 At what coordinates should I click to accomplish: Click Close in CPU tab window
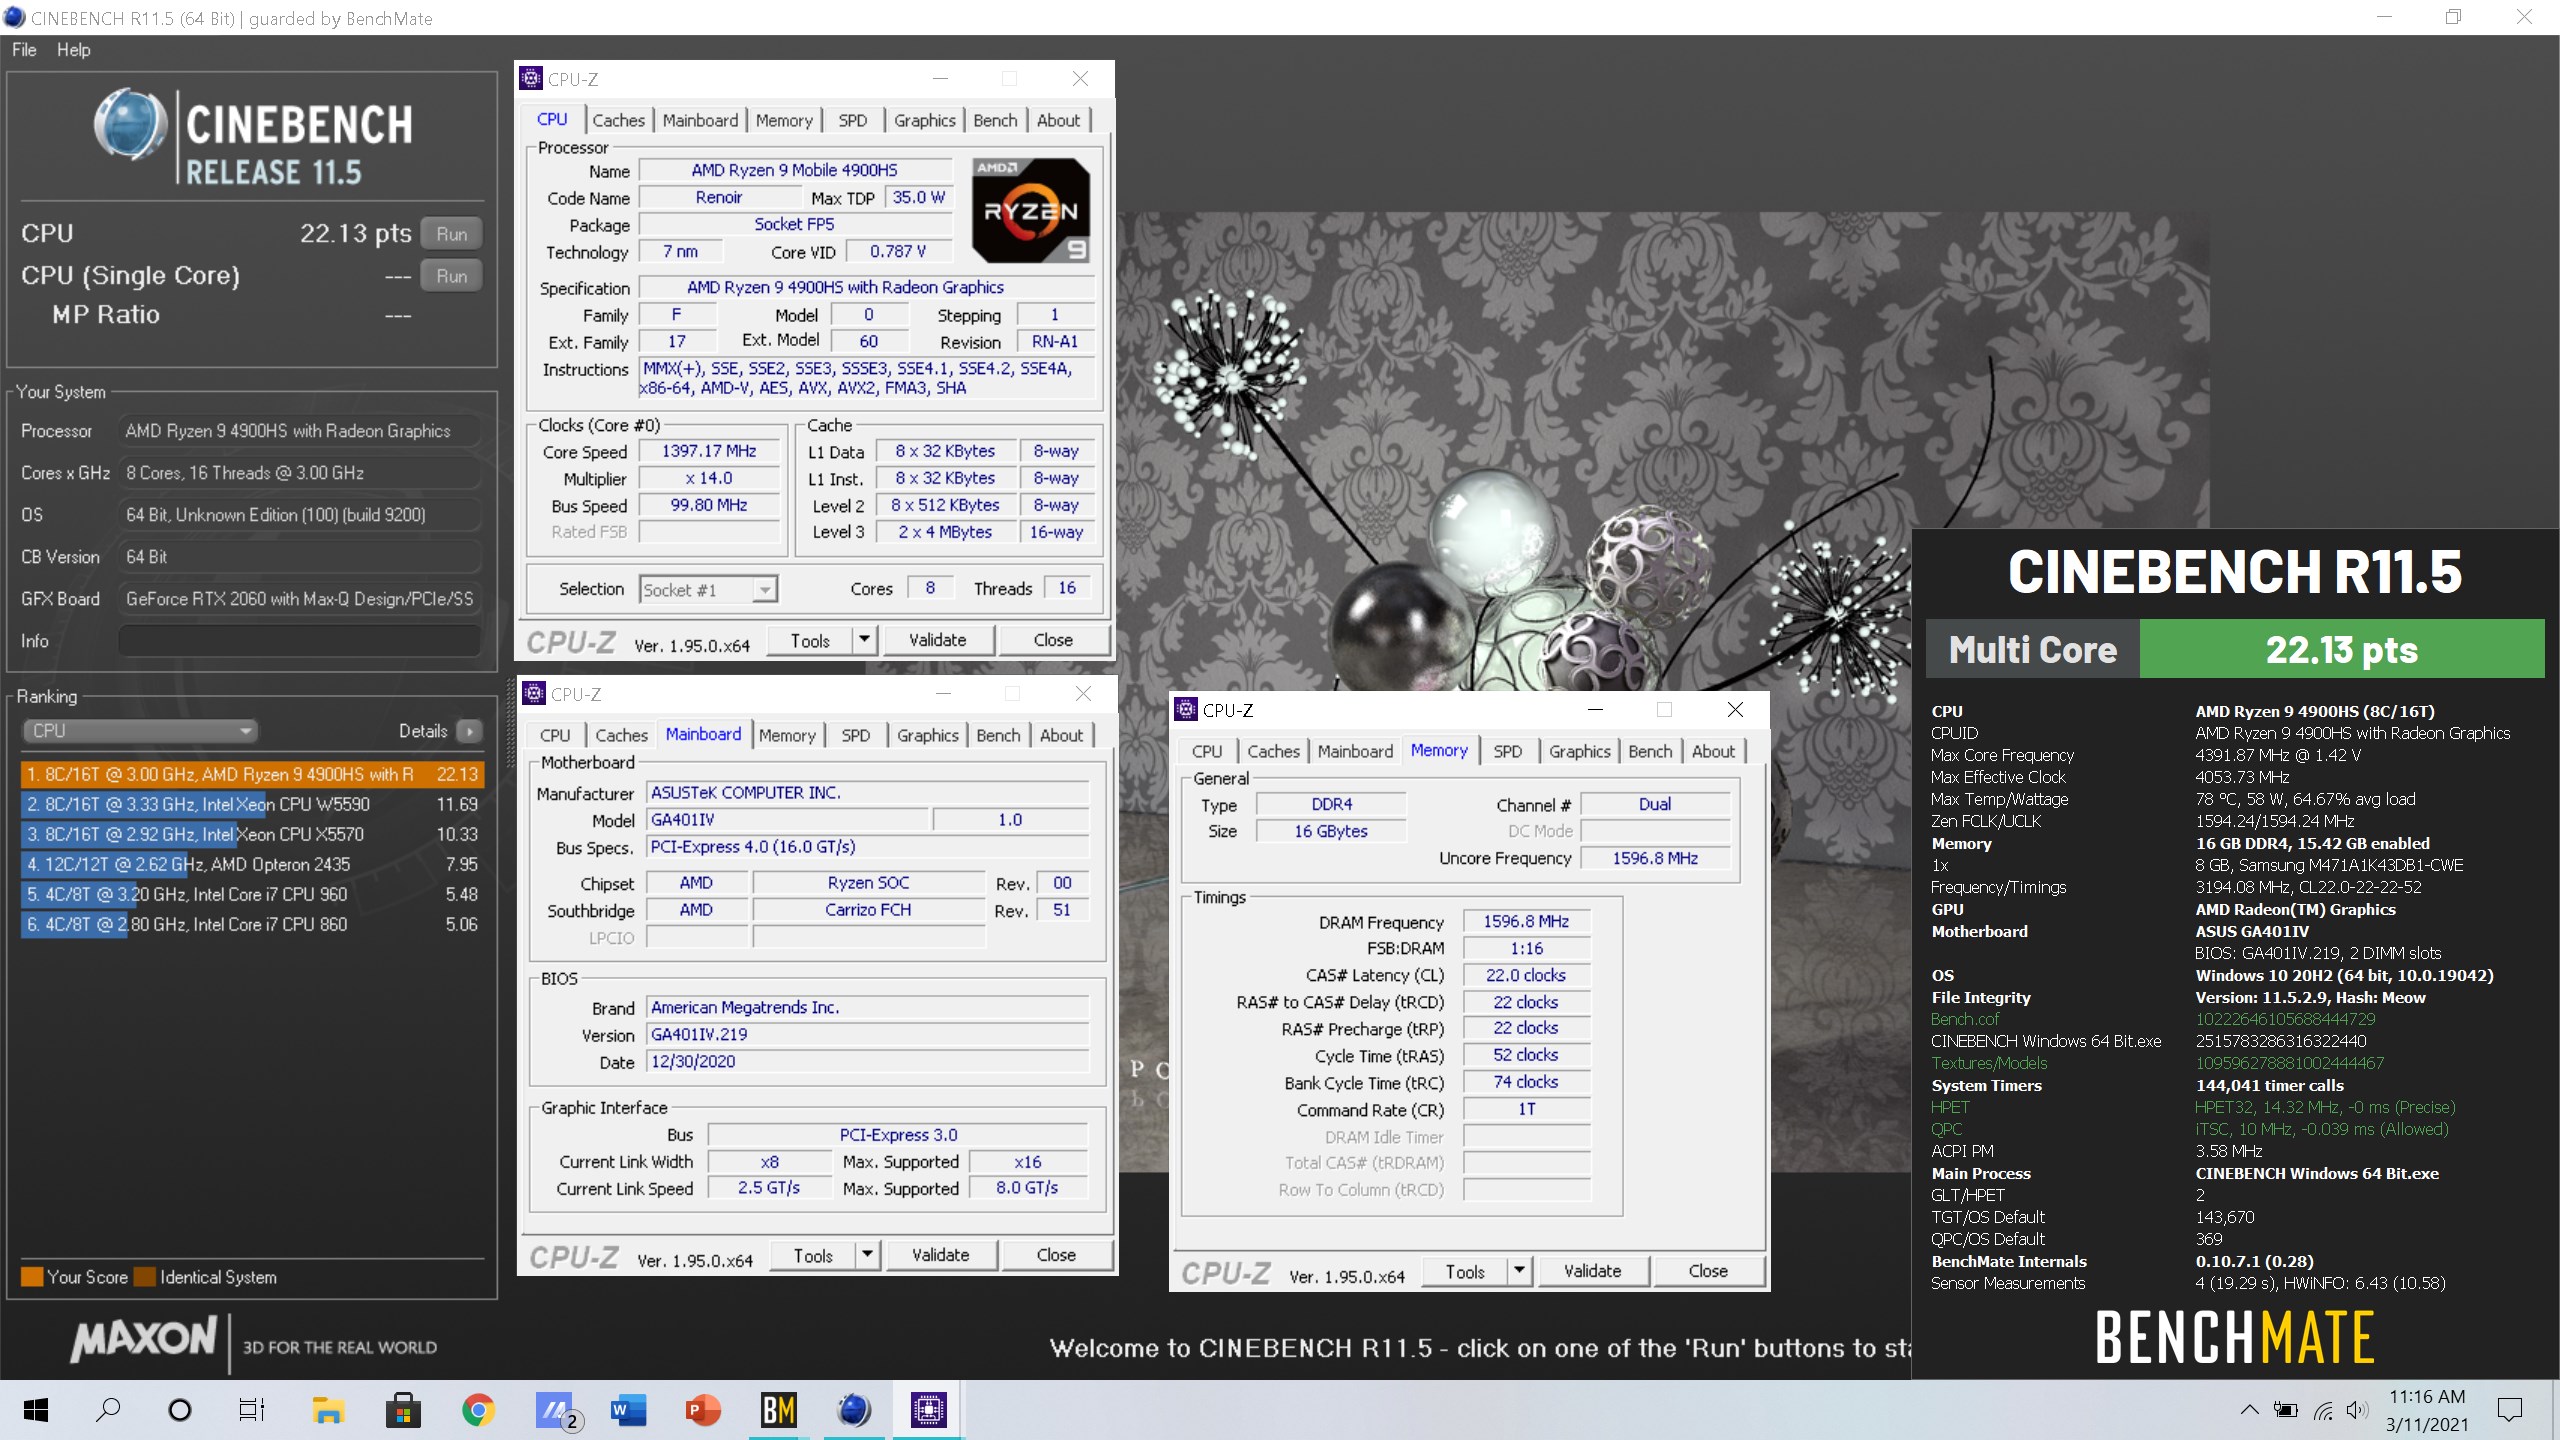click(1053, 640)
